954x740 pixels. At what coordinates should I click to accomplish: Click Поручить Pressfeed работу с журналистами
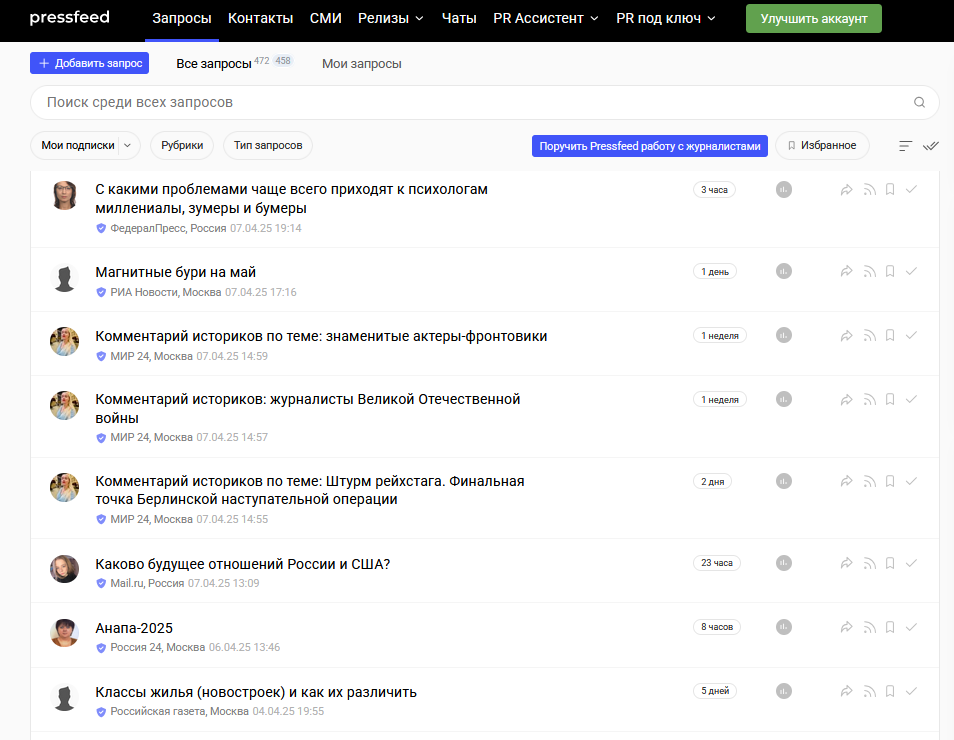[650, 146]
